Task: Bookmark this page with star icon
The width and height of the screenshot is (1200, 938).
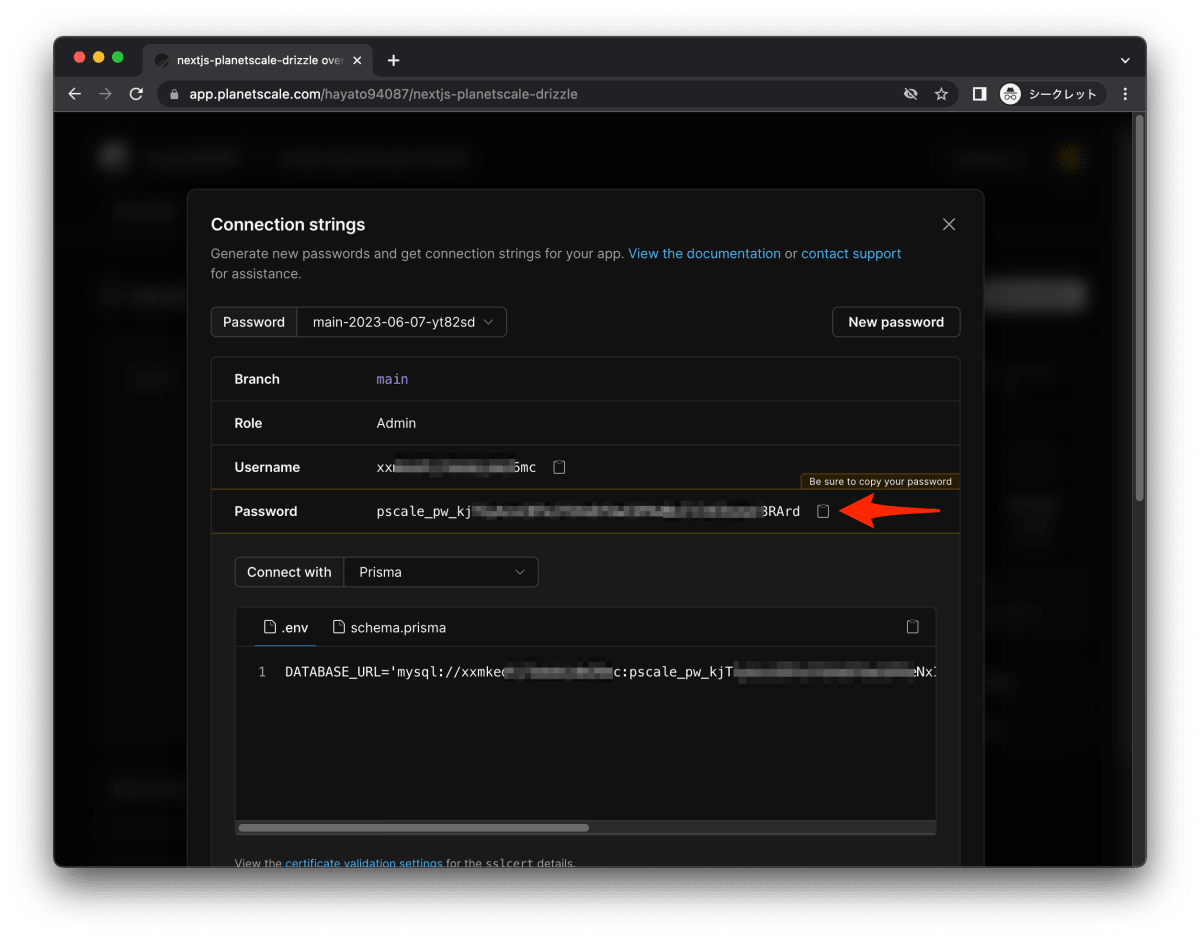Action: click(941, 94)
